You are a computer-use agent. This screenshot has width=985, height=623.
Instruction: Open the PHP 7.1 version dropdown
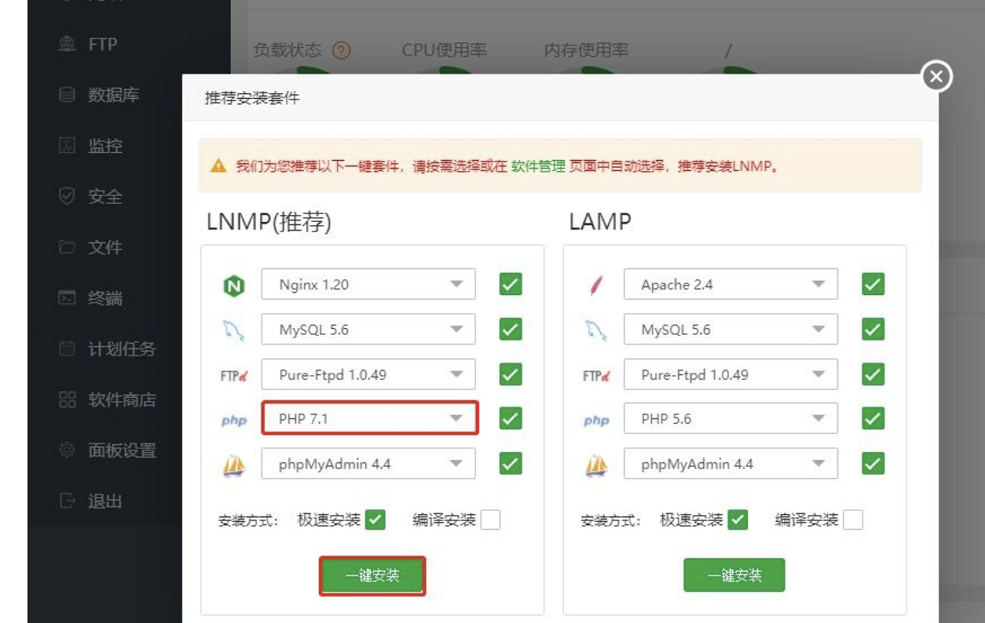tap(369, 419)
